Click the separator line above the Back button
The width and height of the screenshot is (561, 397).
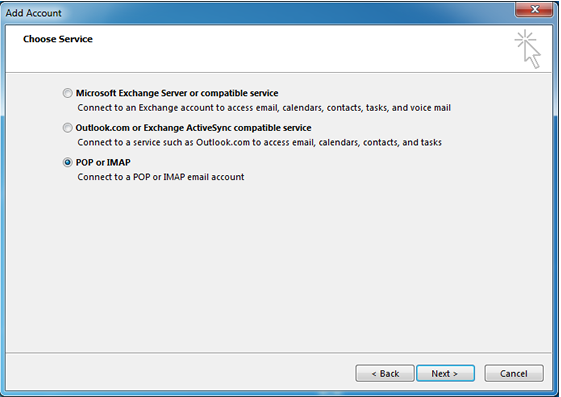pyautogui.click(x=278, y=353)
